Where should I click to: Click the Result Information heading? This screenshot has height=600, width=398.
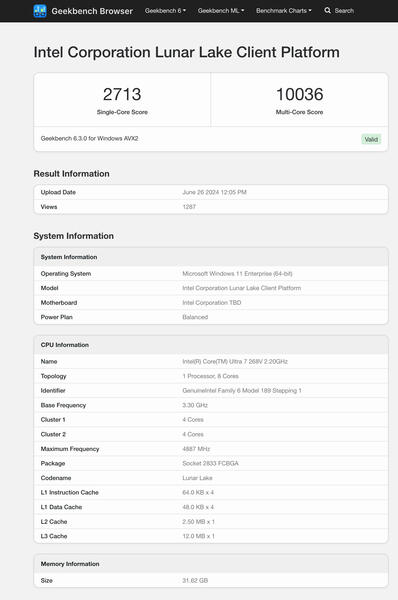pyautogui.click(x=72, y=174)
